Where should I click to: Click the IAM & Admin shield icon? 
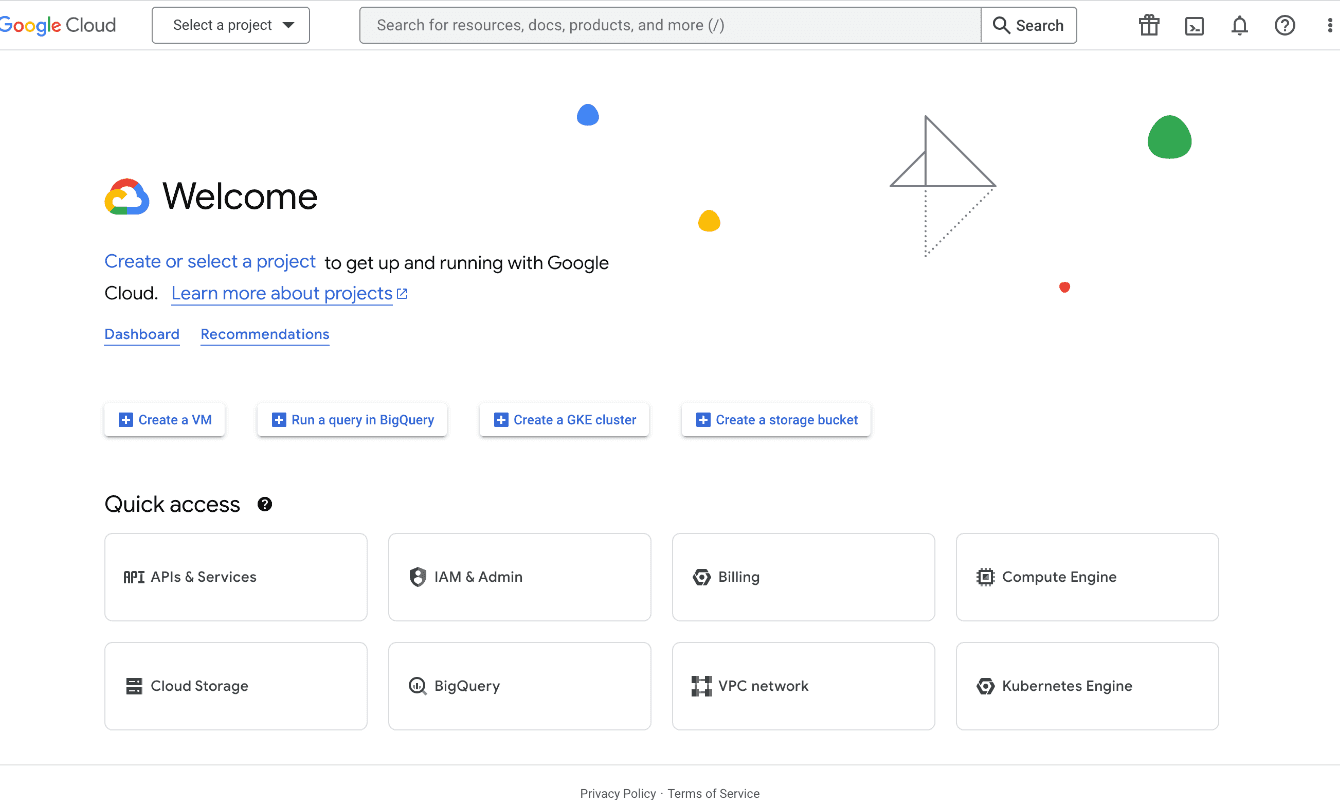click(418, 577)
